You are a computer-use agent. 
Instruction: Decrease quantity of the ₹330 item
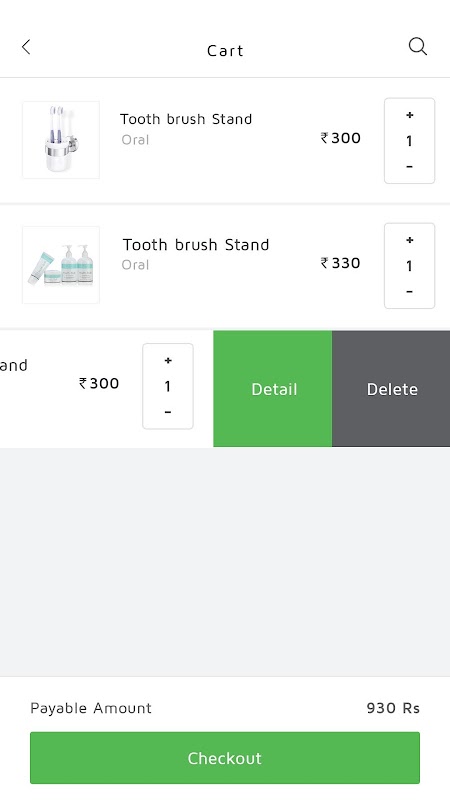tap(409, 291)
